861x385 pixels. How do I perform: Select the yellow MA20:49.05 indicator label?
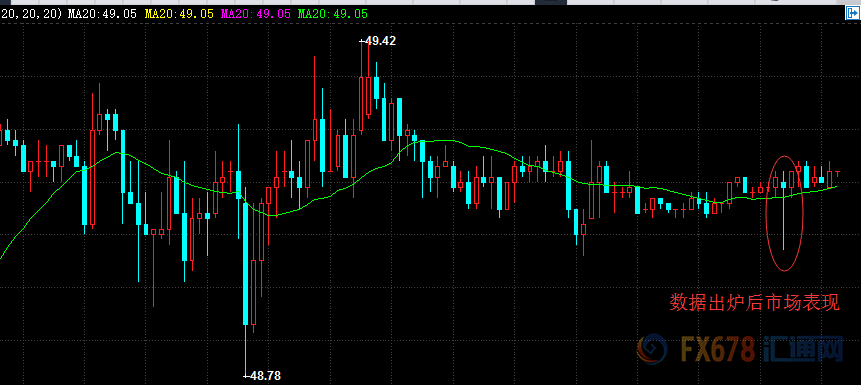179,14
